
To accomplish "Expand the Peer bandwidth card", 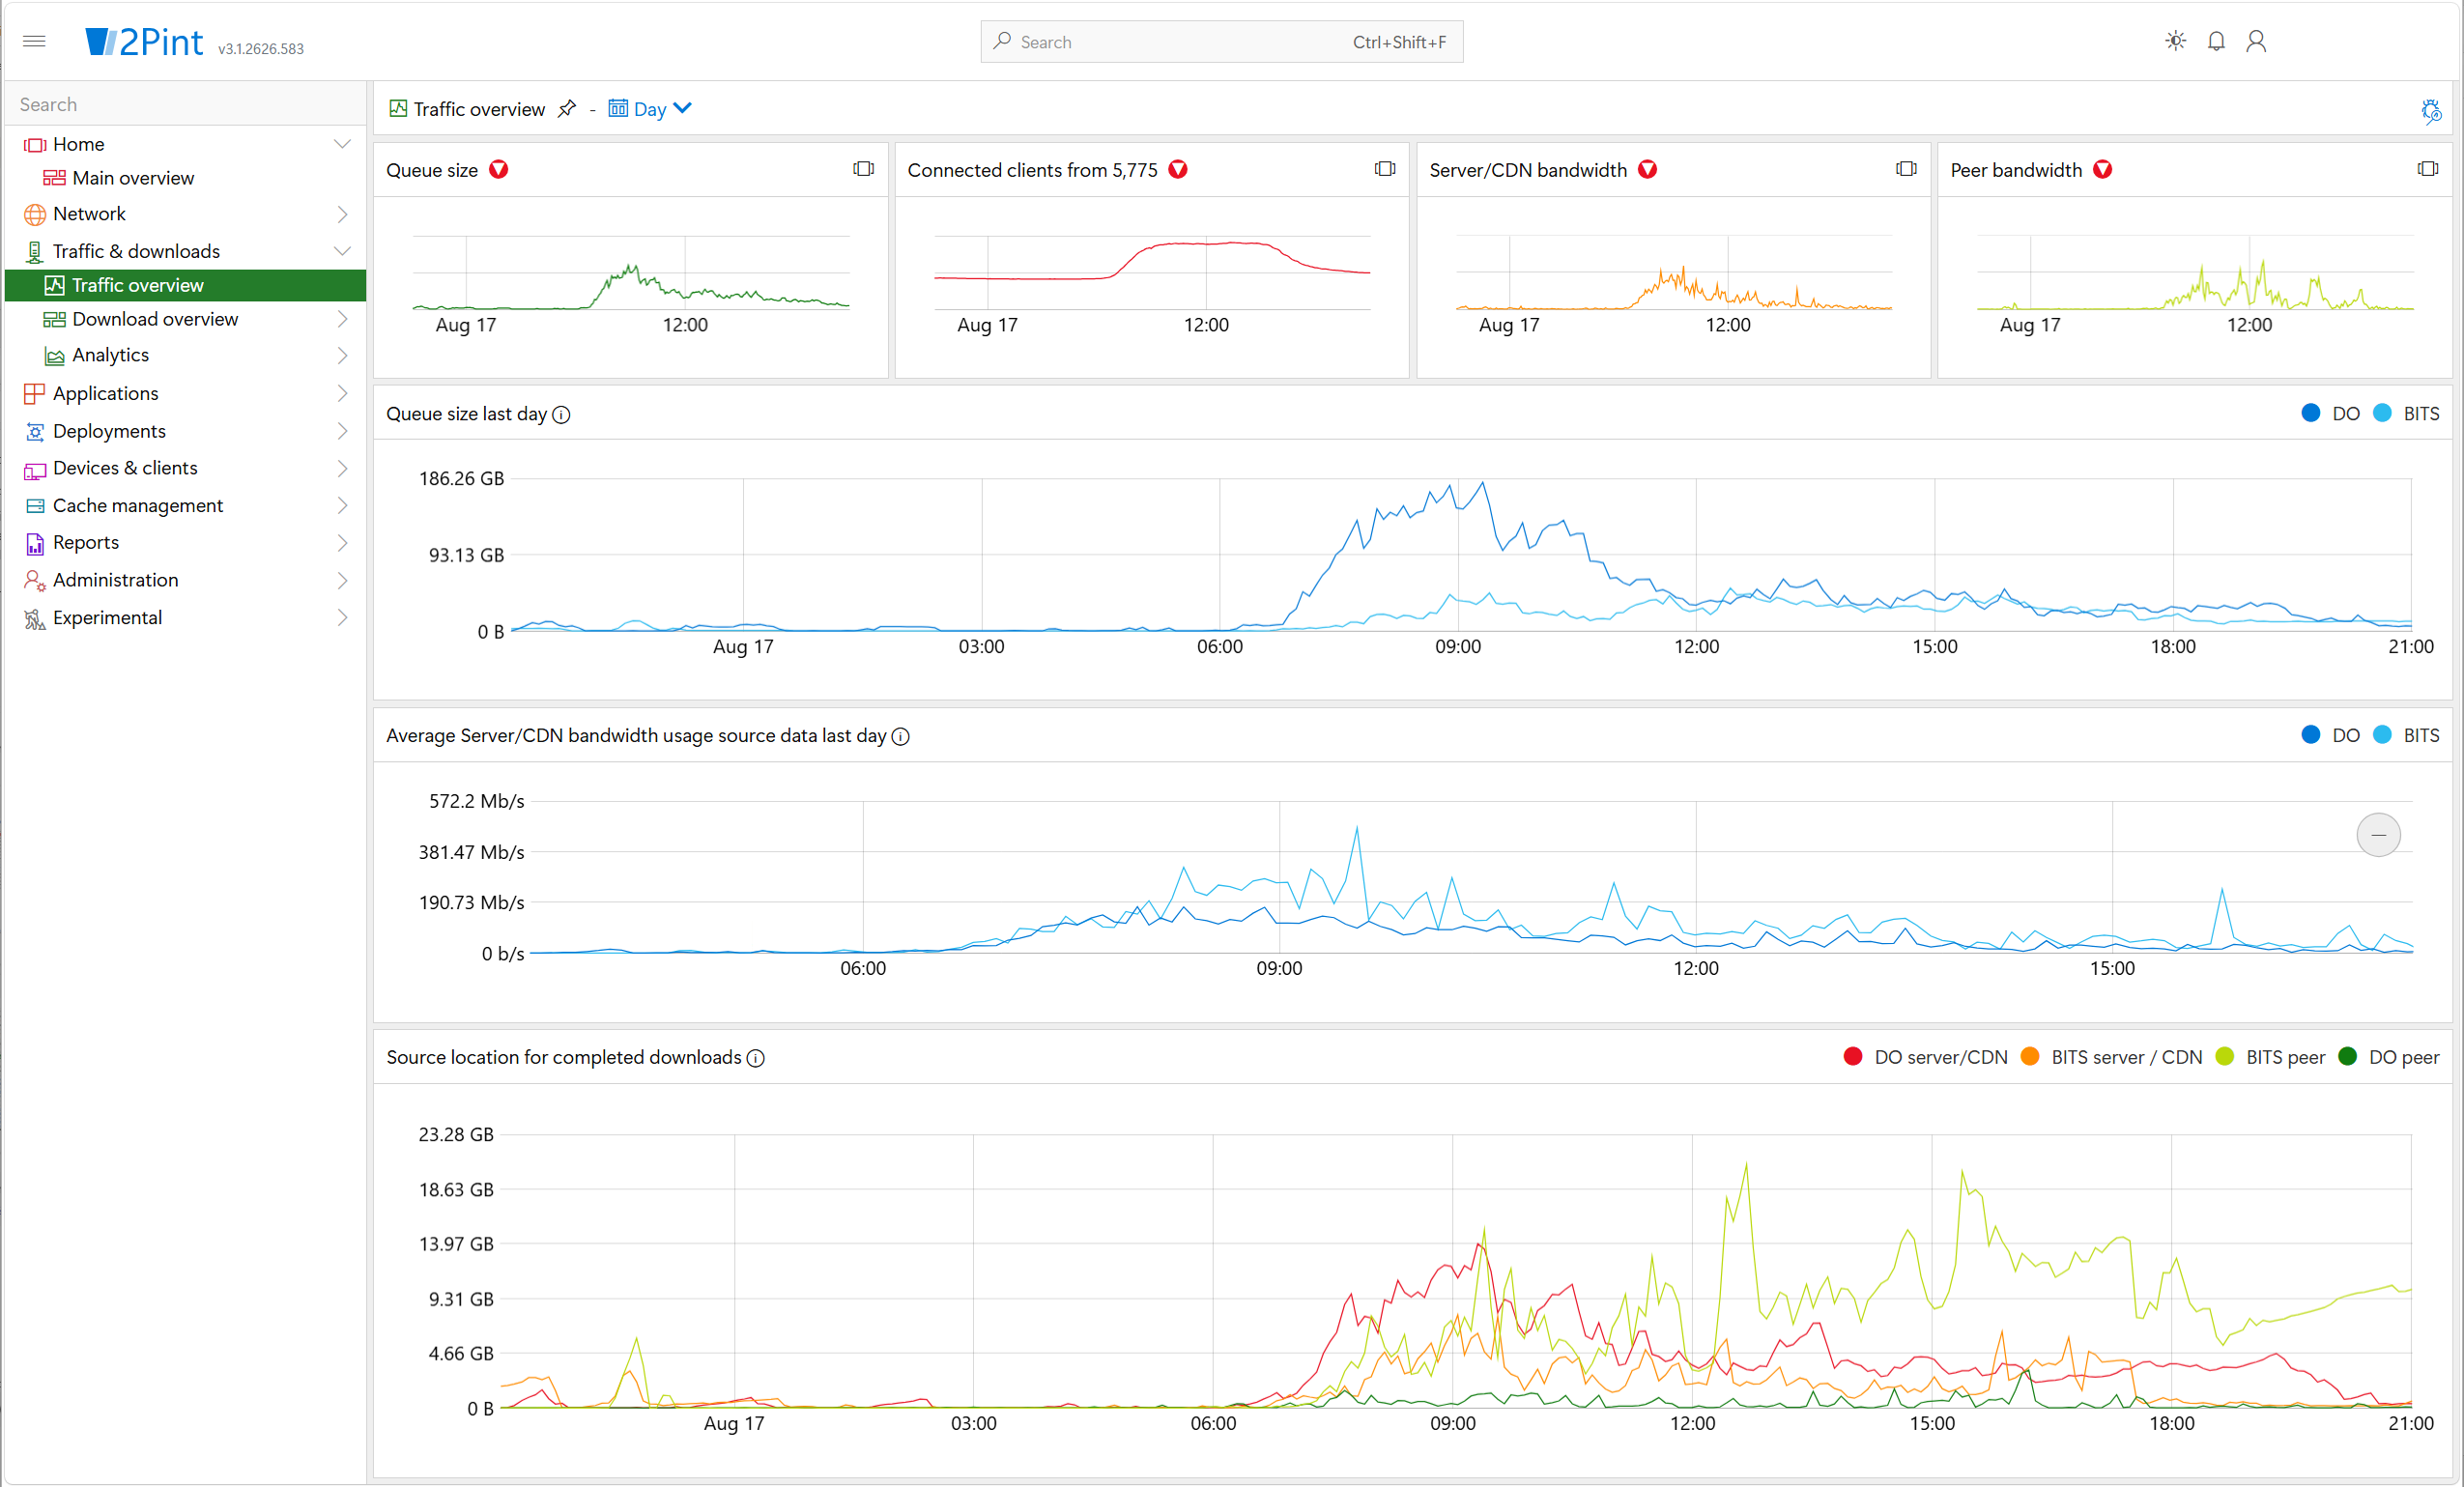I will click(x=2427, y=169).
